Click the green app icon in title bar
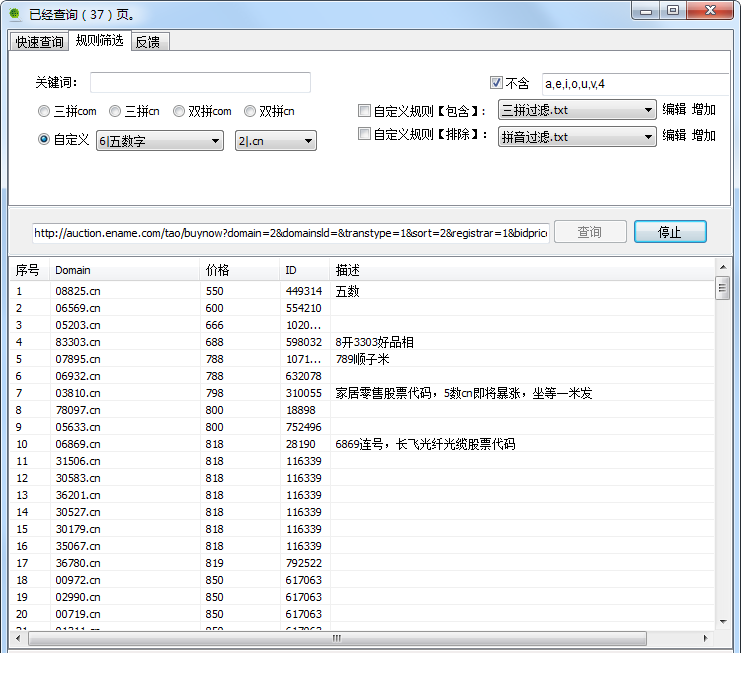The image size is (741, 676). (x=15, y=14)
